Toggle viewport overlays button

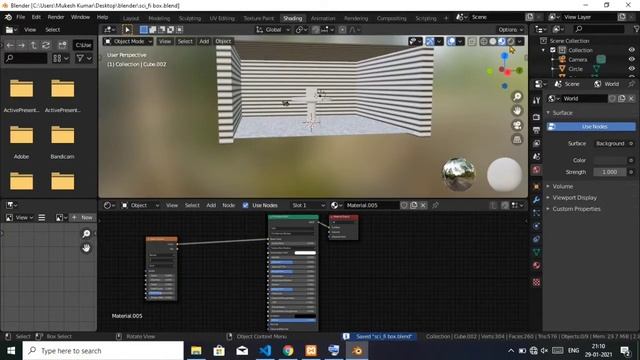[451, 41]
